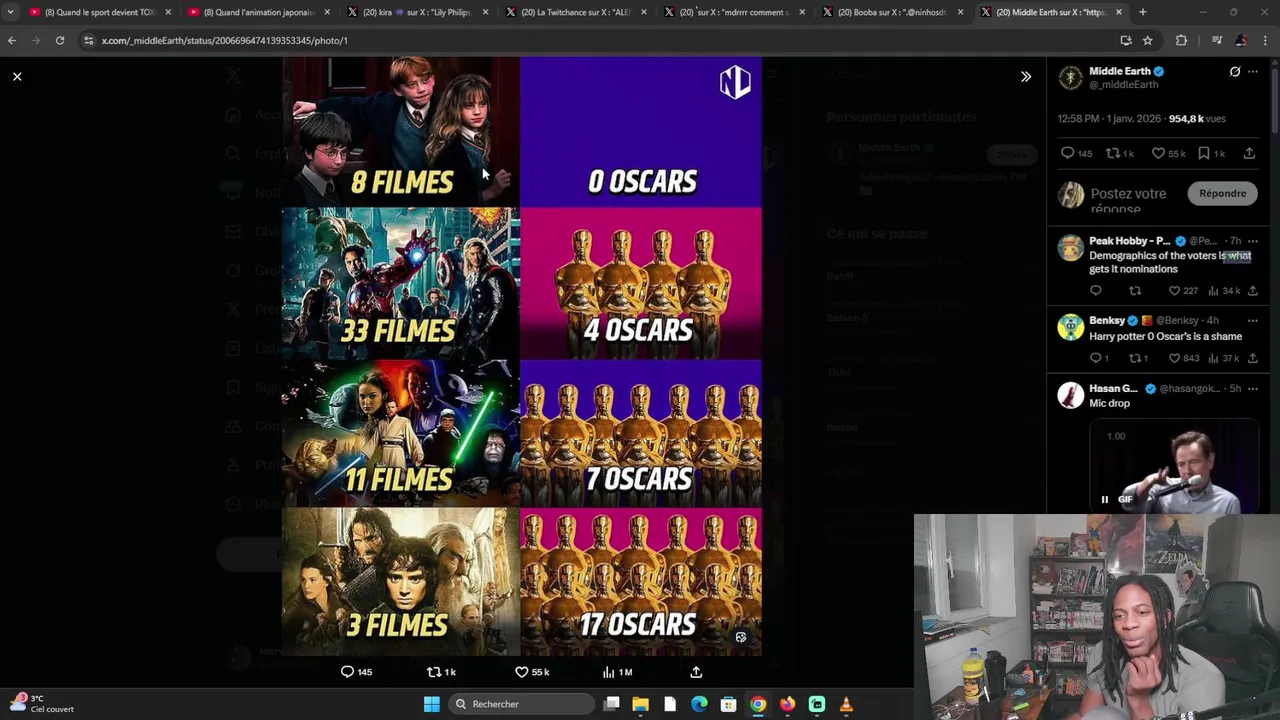Repost via the sidebar repost icon (1 k)

coord(1112,153)
